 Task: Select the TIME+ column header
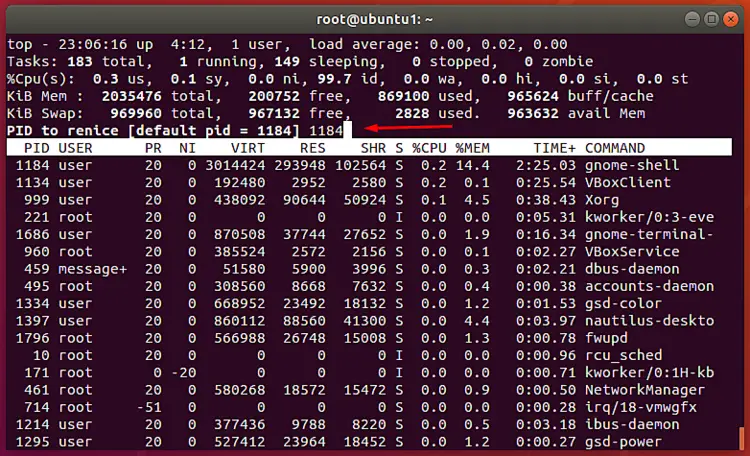(x=554, y=148)
